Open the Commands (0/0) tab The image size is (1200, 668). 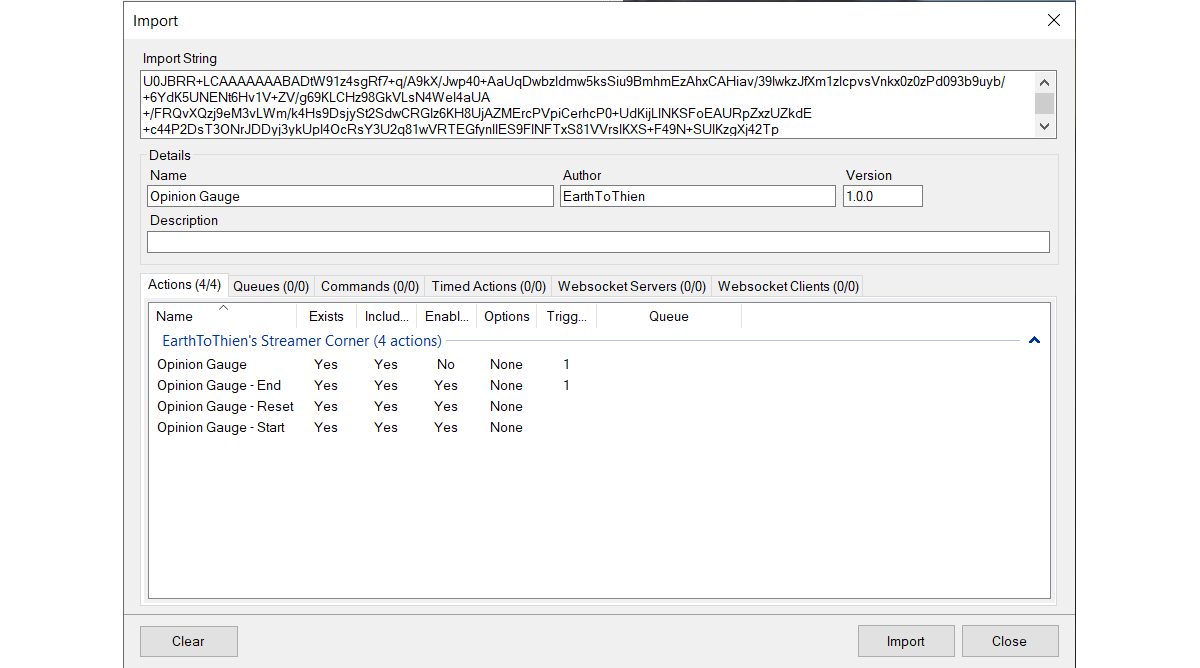click(369, 286)
